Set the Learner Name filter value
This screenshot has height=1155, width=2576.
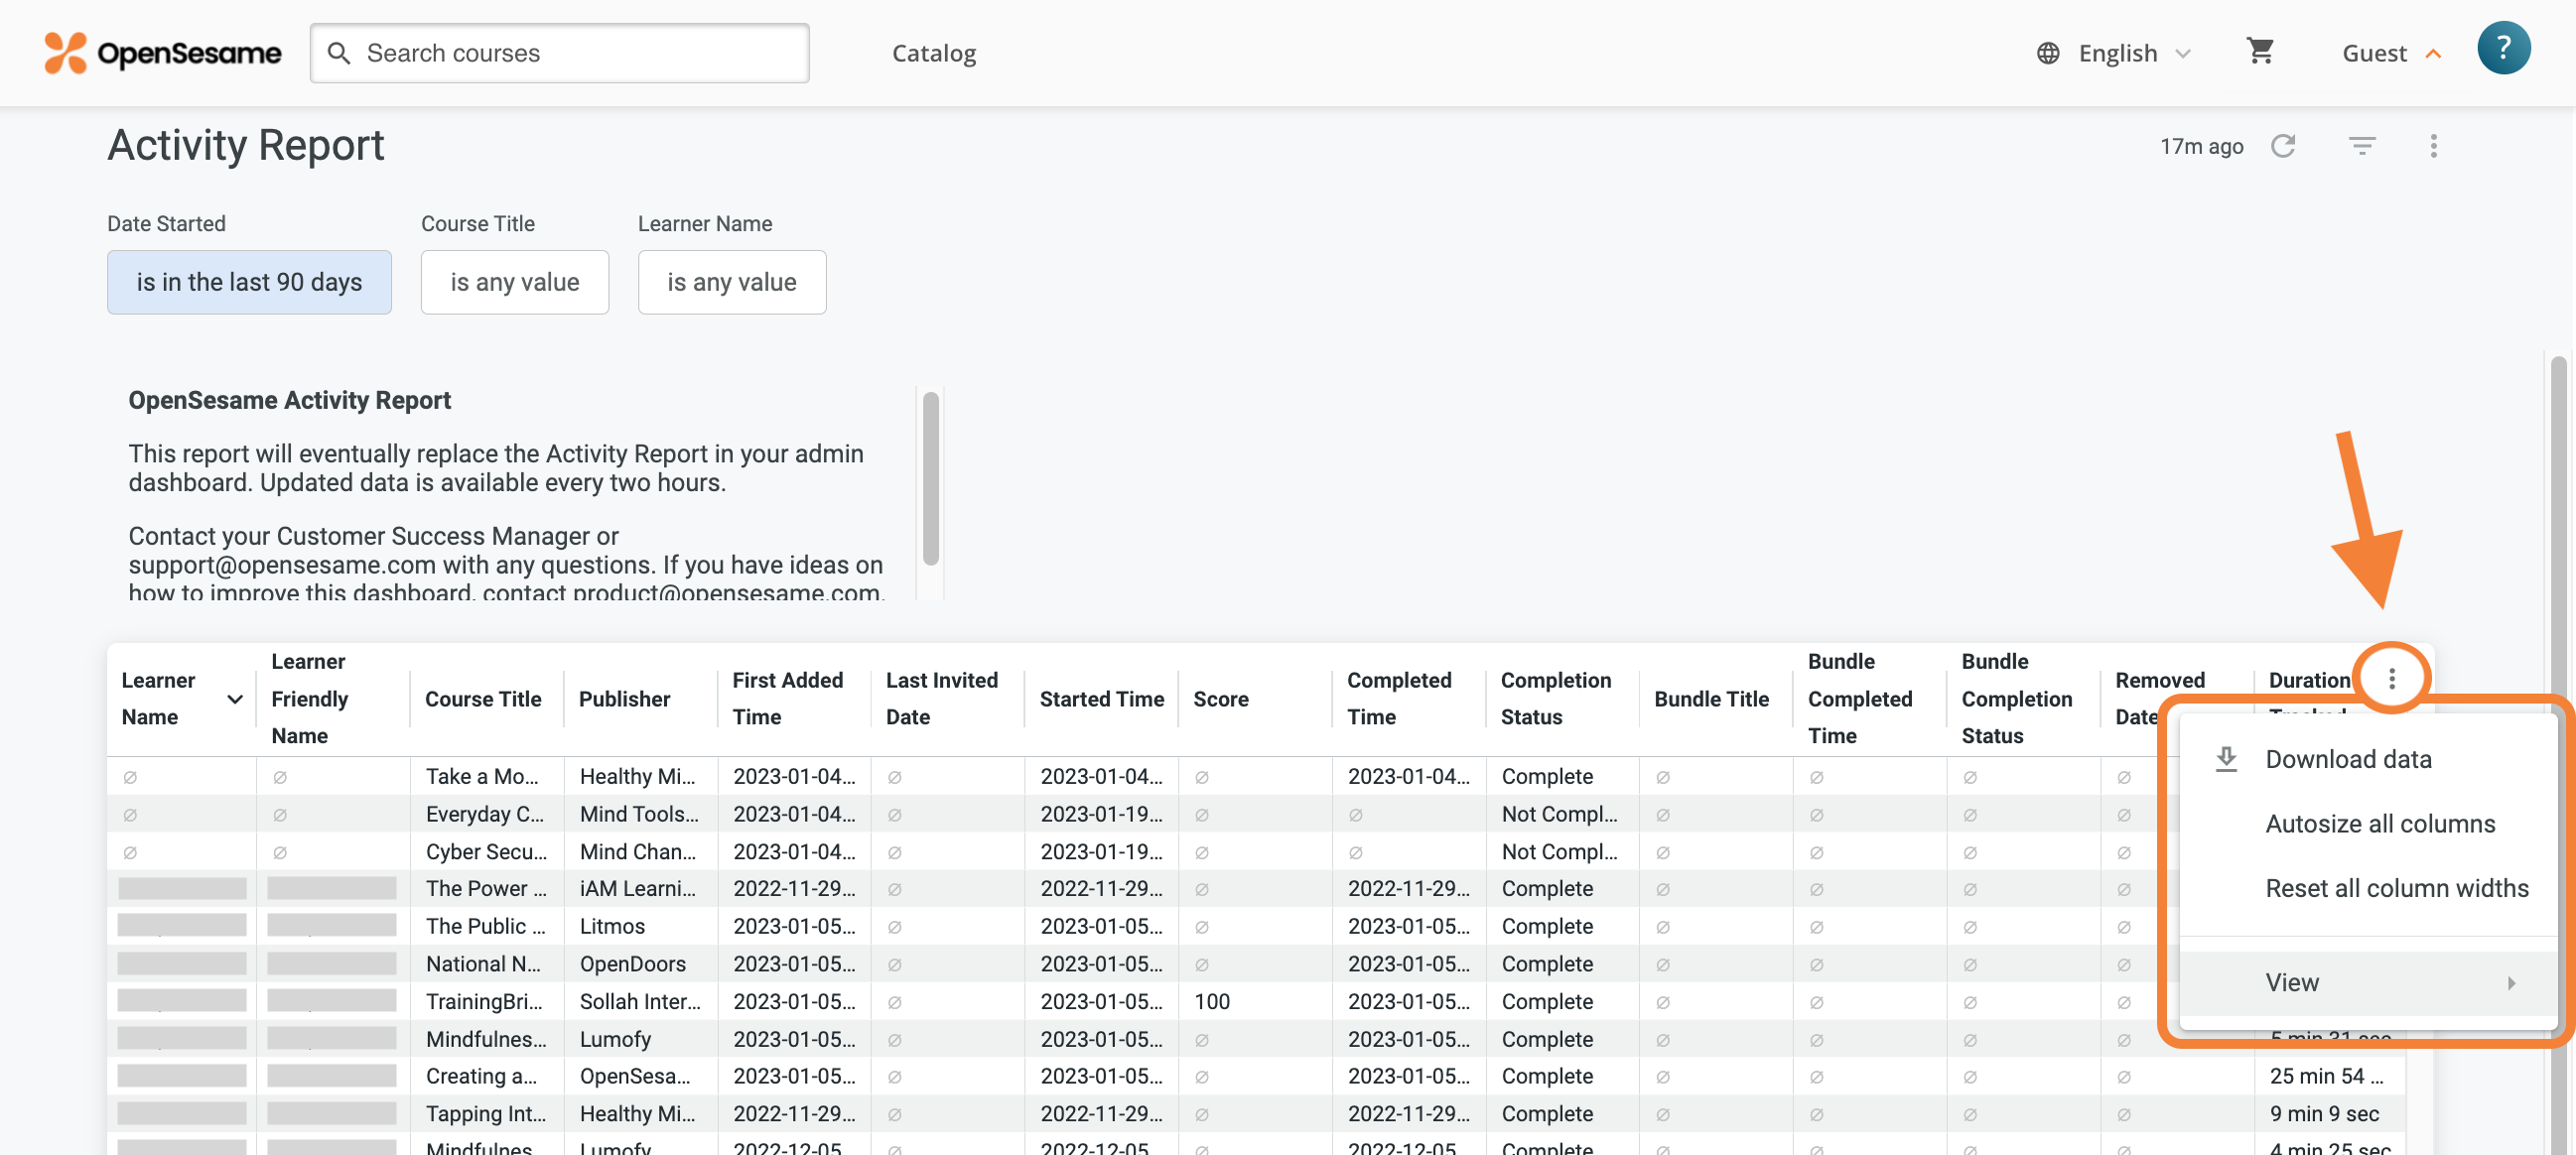[x=731, y=282]
